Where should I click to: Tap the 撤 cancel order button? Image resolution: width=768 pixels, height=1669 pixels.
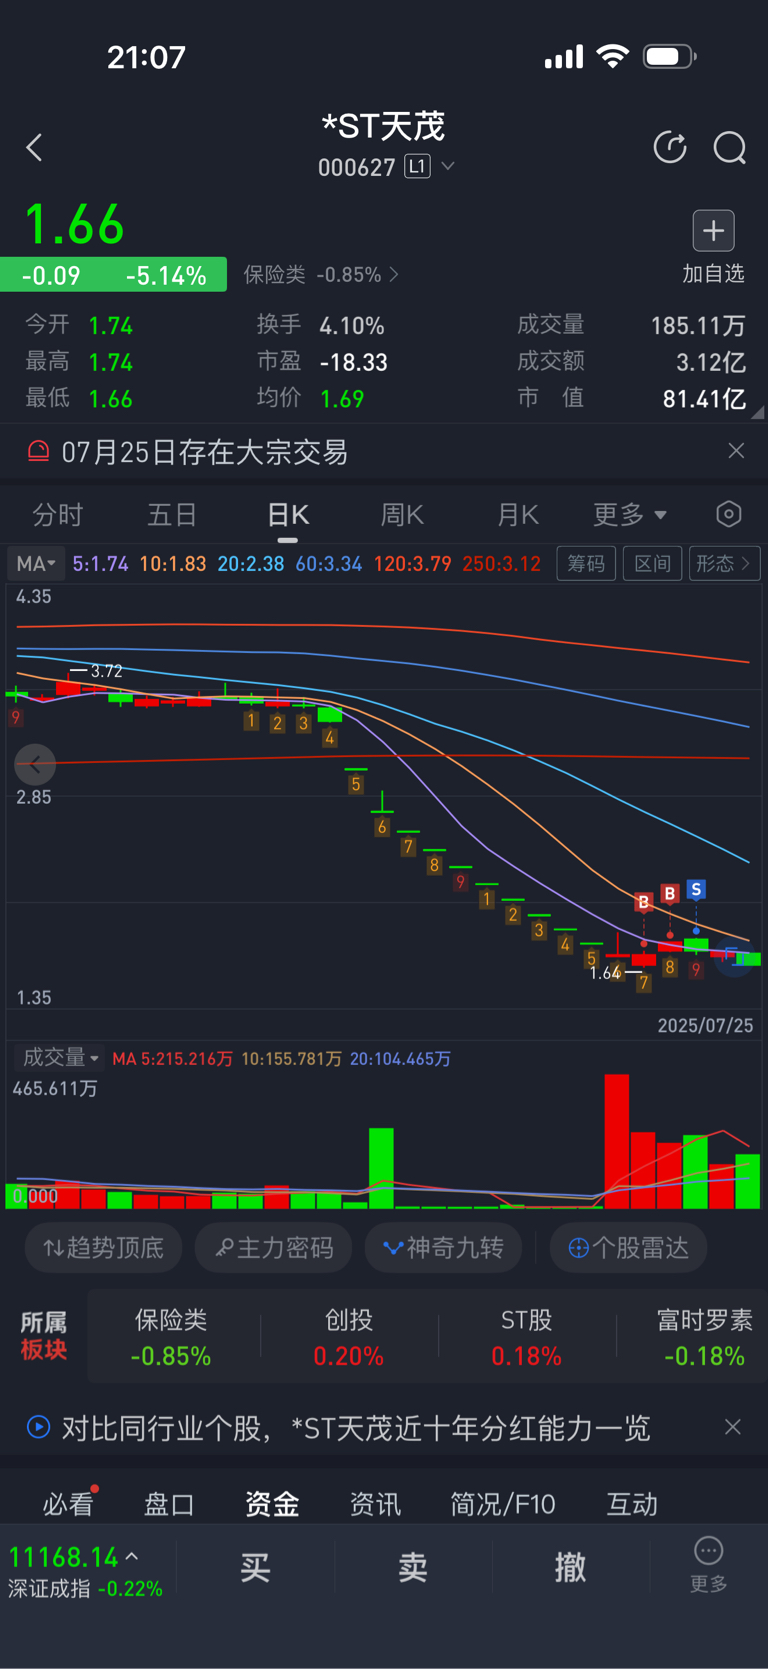(x=570, y=1567)
